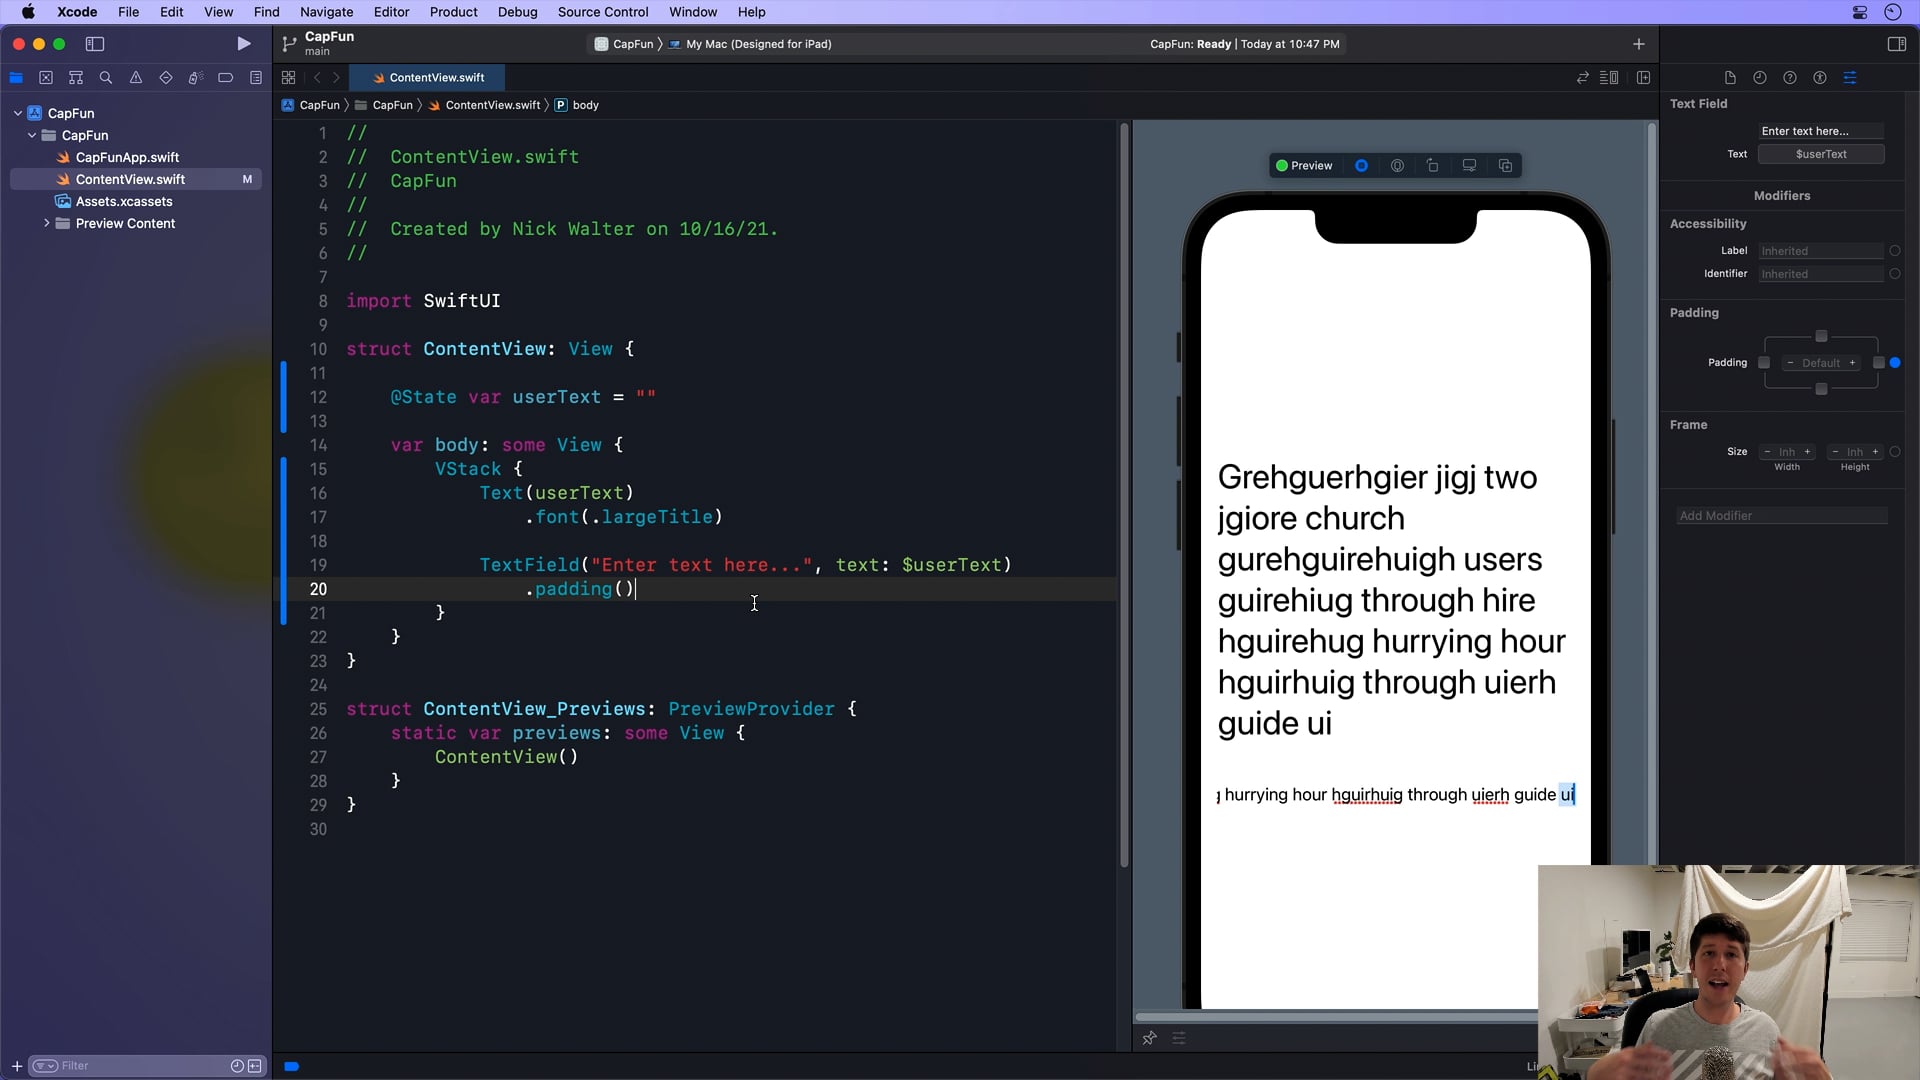
Task: Show the History inspector
Action: click(1760, 78)
